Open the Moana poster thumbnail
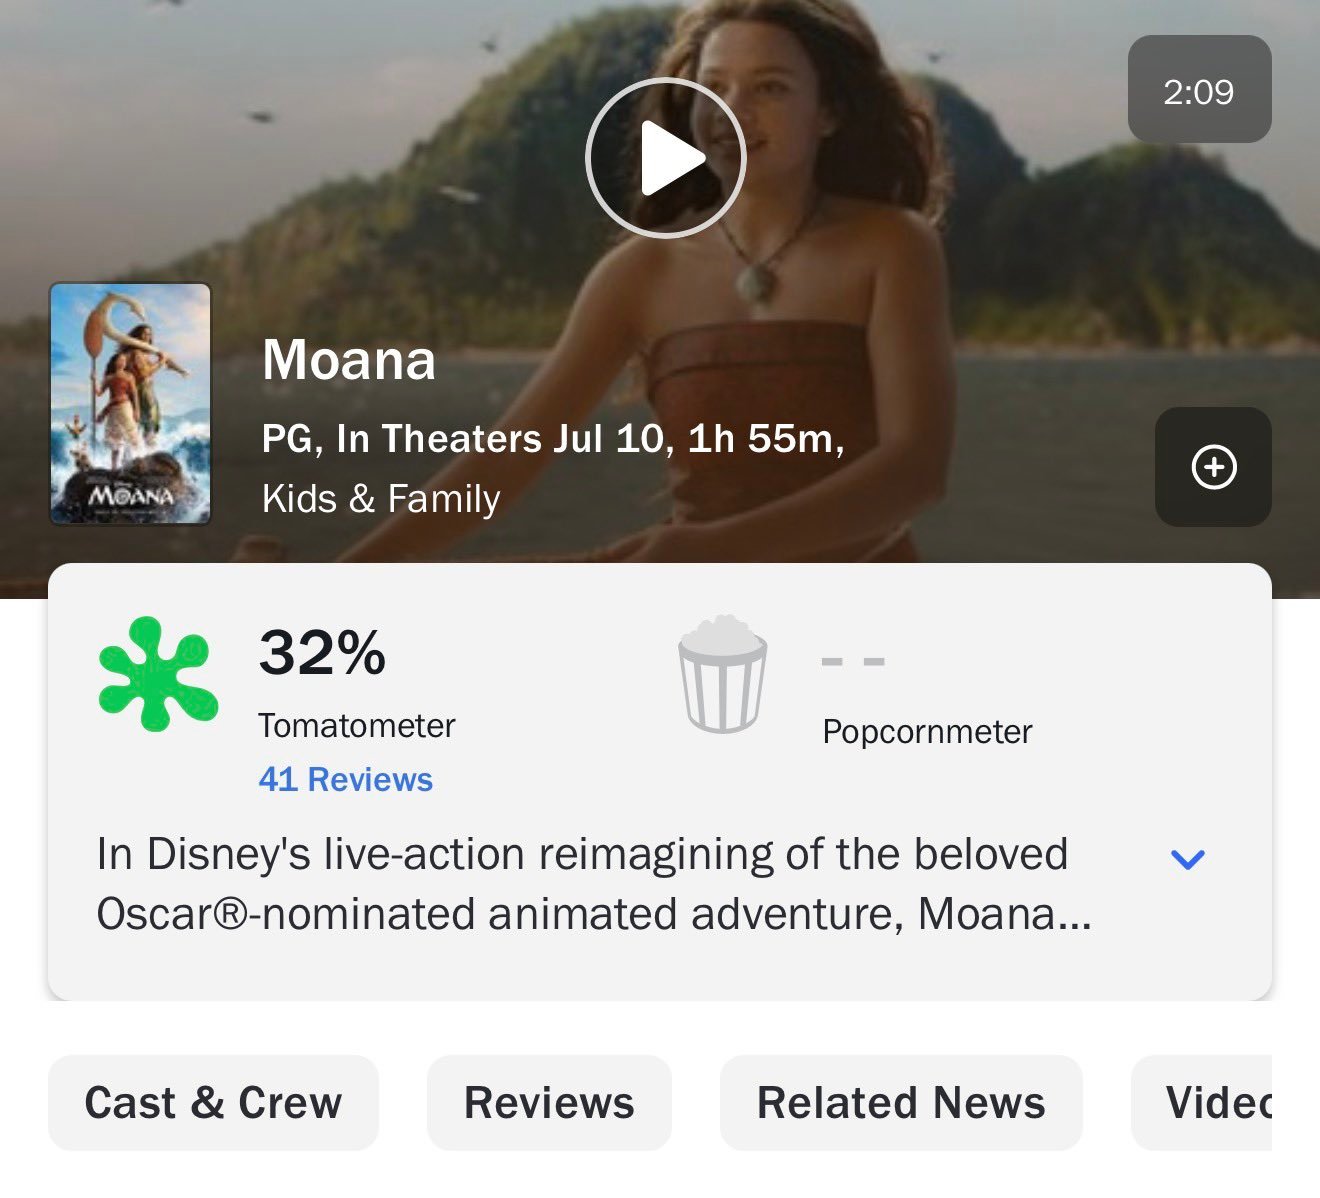Screen dimensions: 1320x1198 pos(130,403)
